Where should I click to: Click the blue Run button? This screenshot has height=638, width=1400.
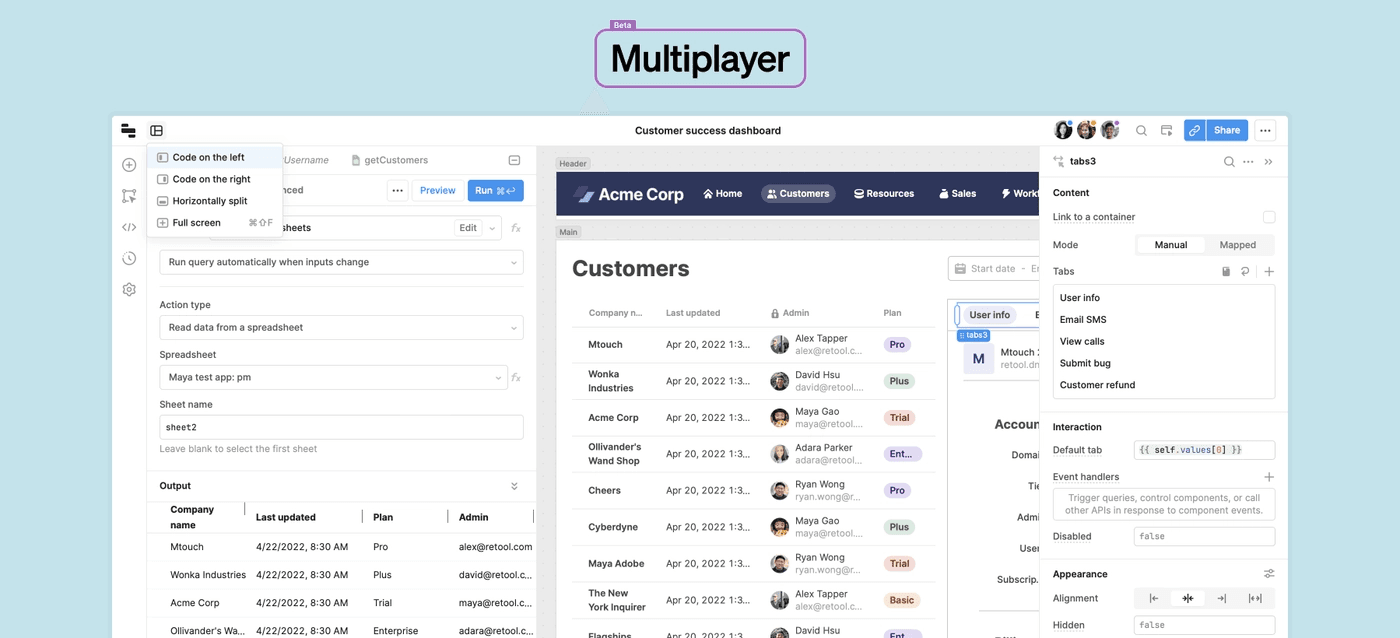[495, 190]
